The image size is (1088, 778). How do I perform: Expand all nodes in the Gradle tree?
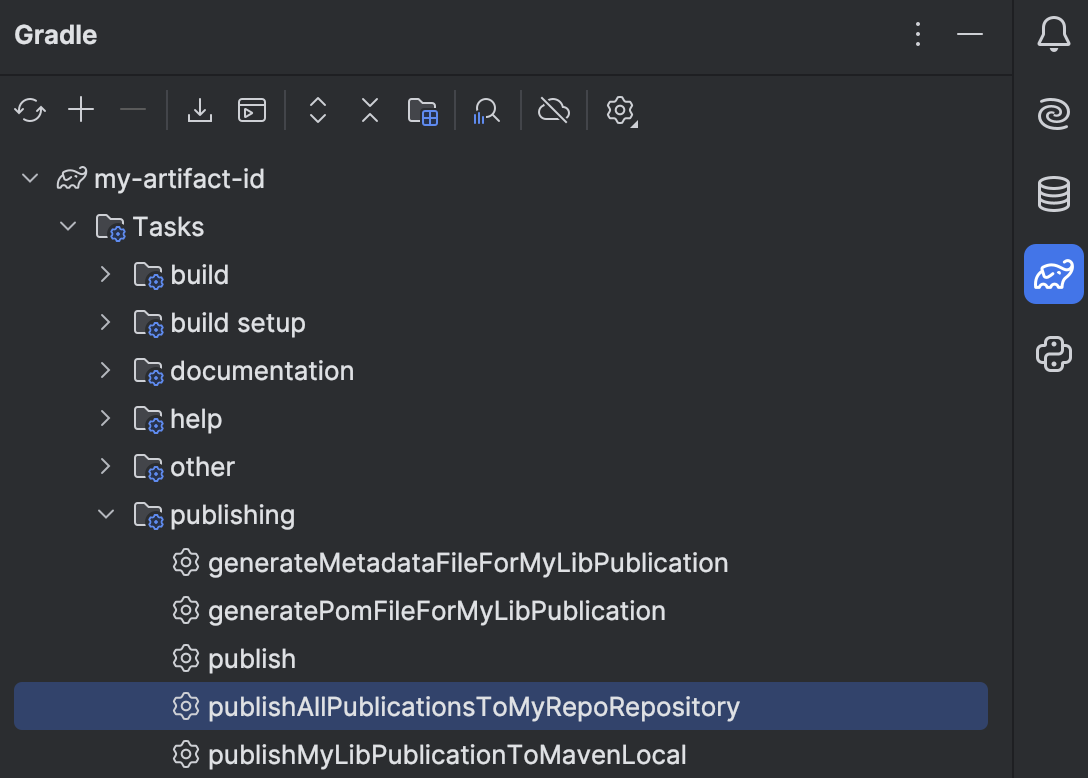[x=317, y=110]
